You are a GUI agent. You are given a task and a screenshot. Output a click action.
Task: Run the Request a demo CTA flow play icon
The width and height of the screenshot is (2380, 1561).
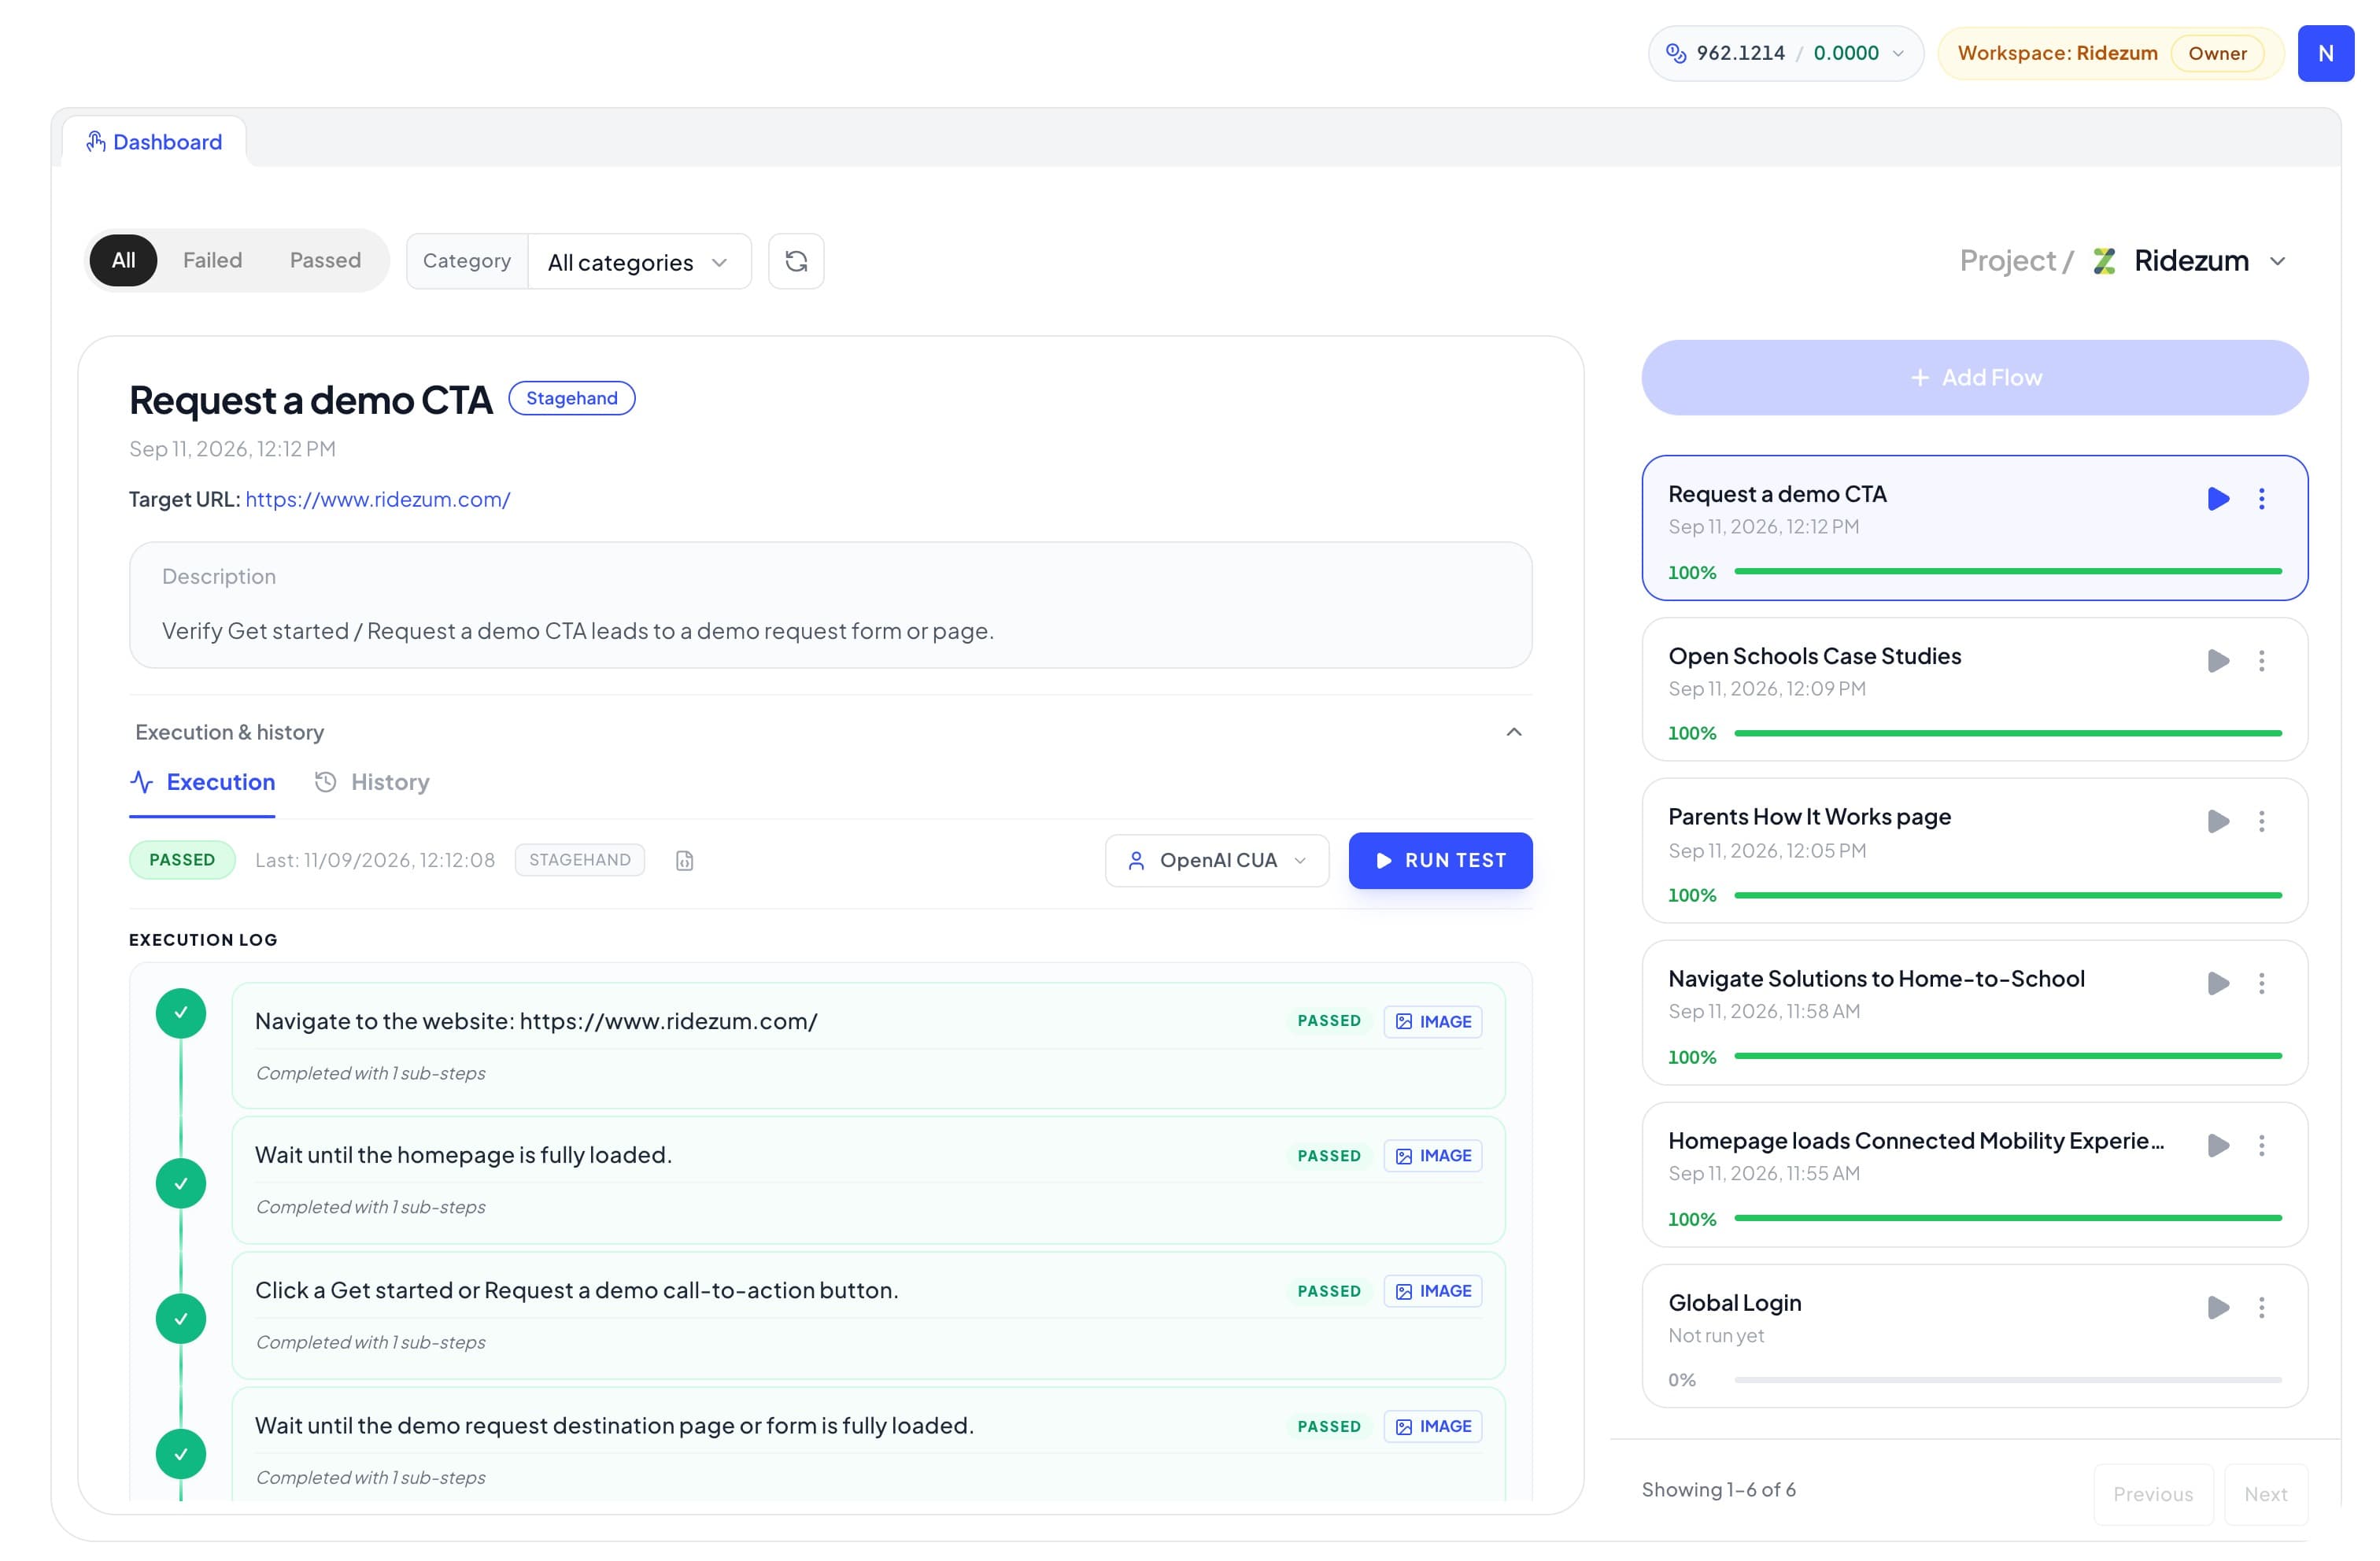2217,498
